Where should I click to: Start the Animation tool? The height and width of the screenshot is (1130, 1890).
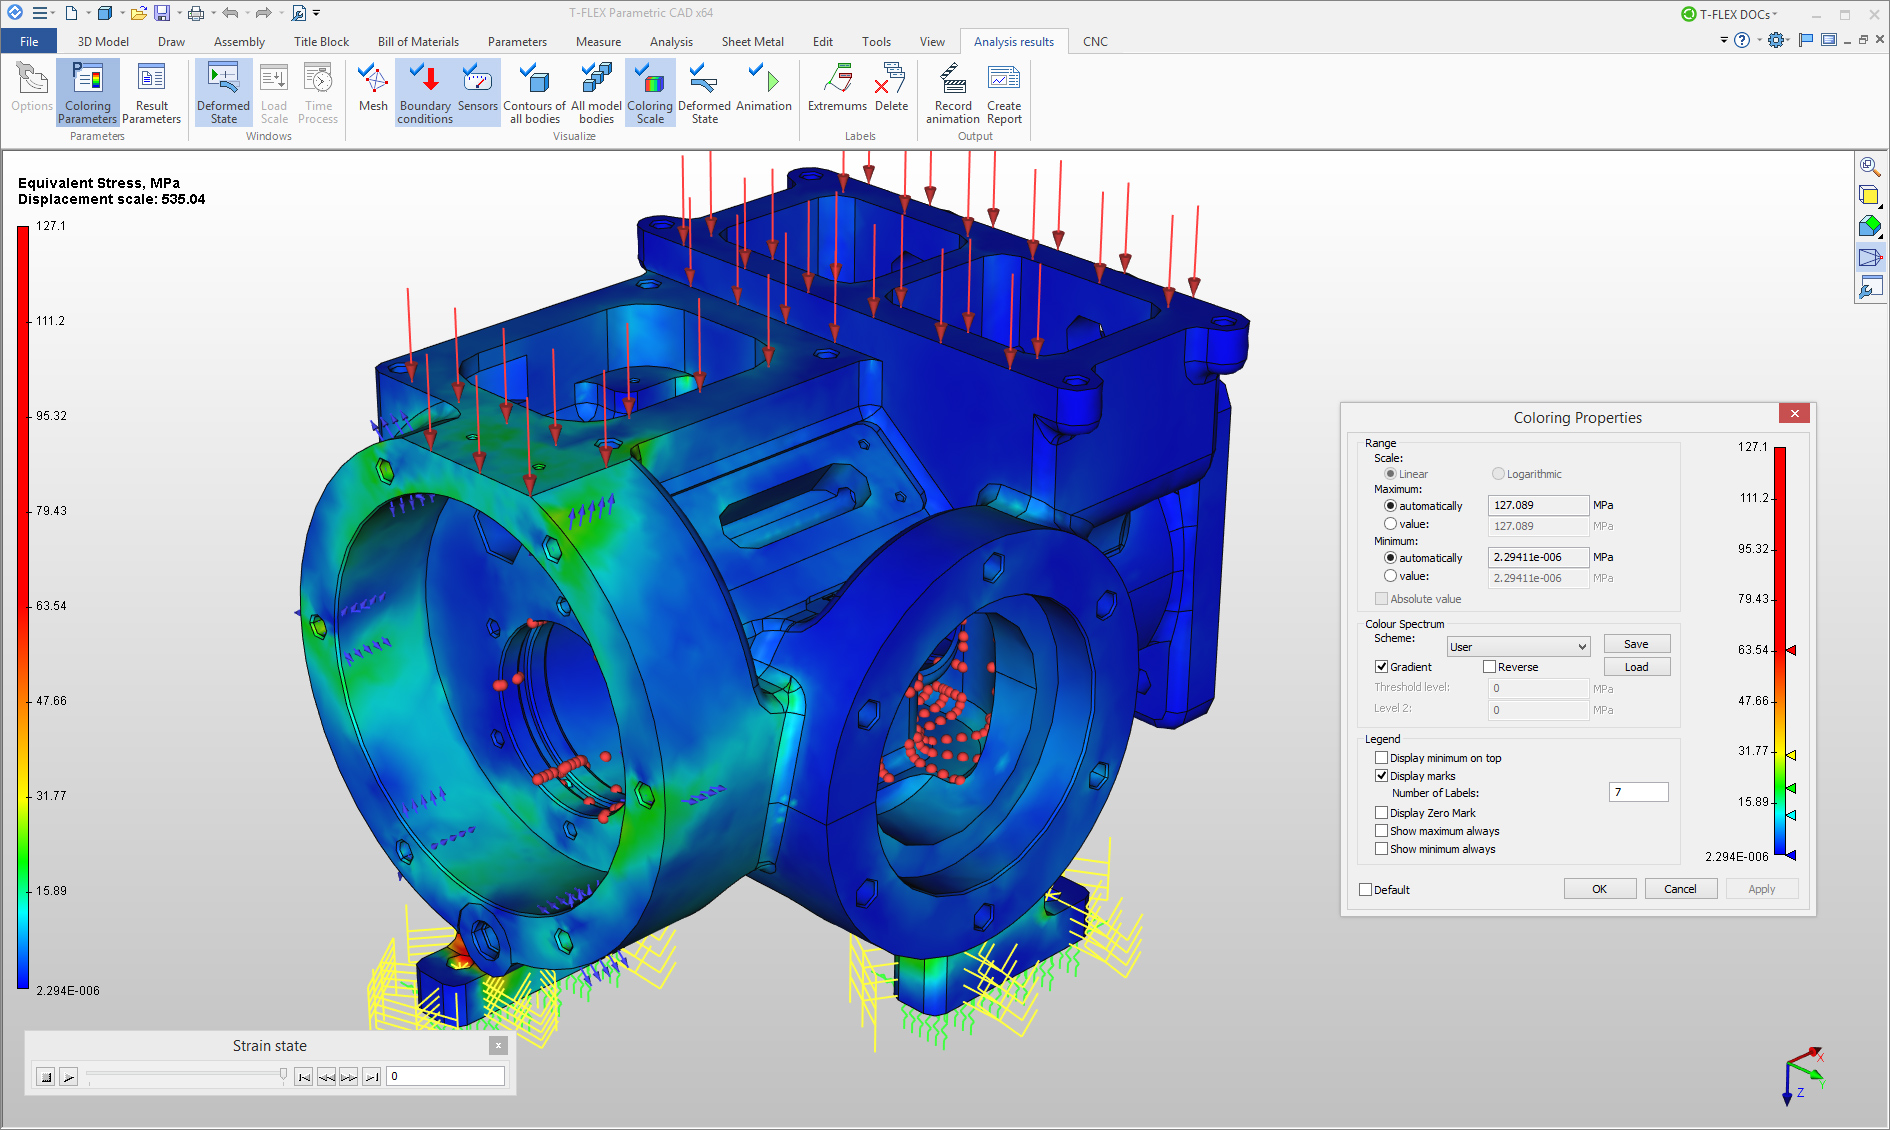[764, 88]
